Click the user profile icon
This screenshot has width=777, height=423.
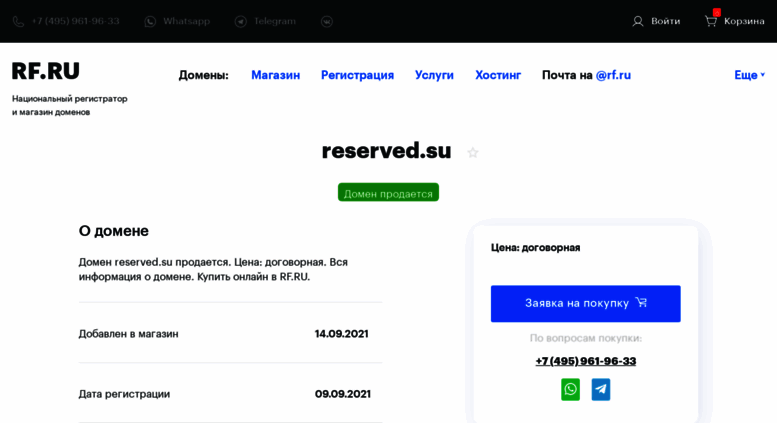[x=638, y=21]
